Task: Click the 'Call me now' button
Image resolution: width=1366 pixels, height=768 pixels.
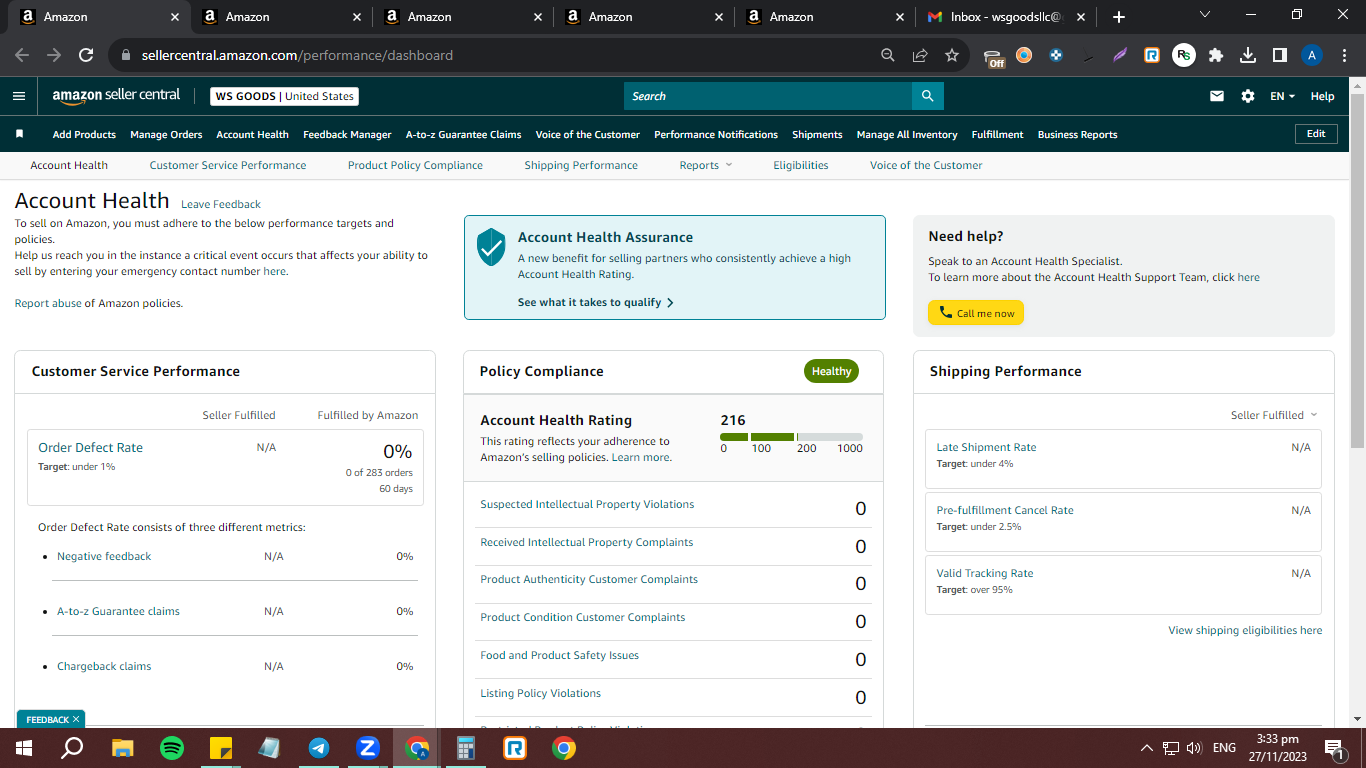Action: click(976, 313)
